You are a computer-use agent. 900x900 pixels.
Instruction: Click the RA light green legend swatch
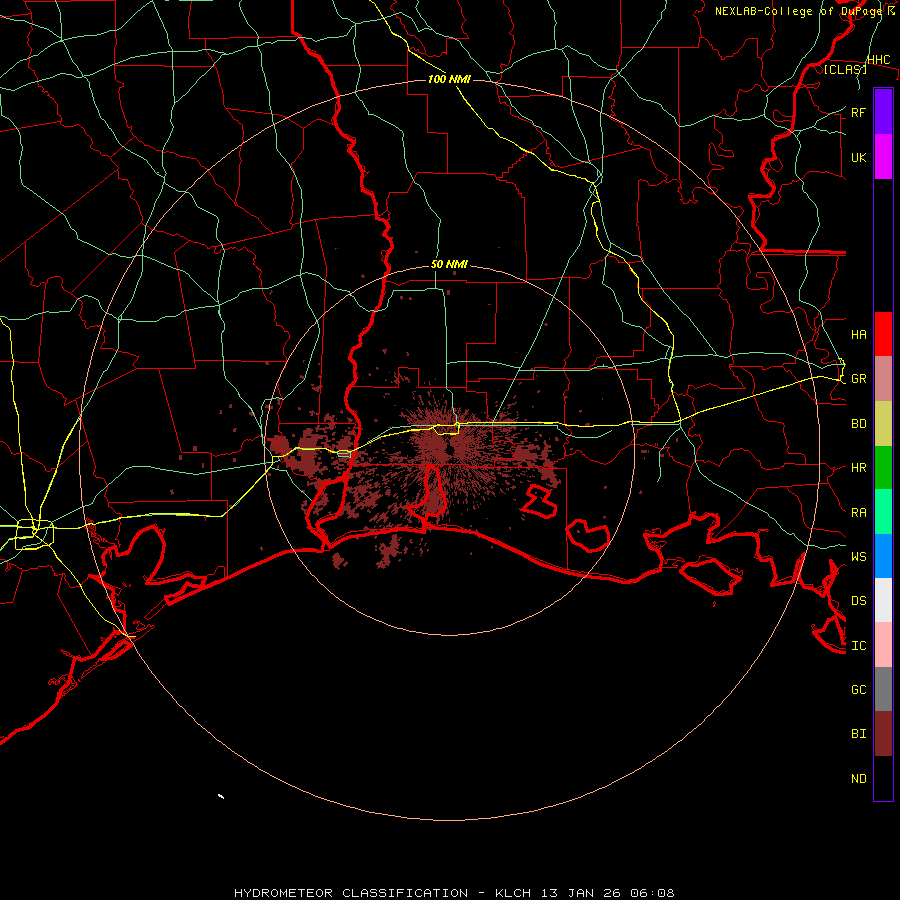click(x=883, y=512)
